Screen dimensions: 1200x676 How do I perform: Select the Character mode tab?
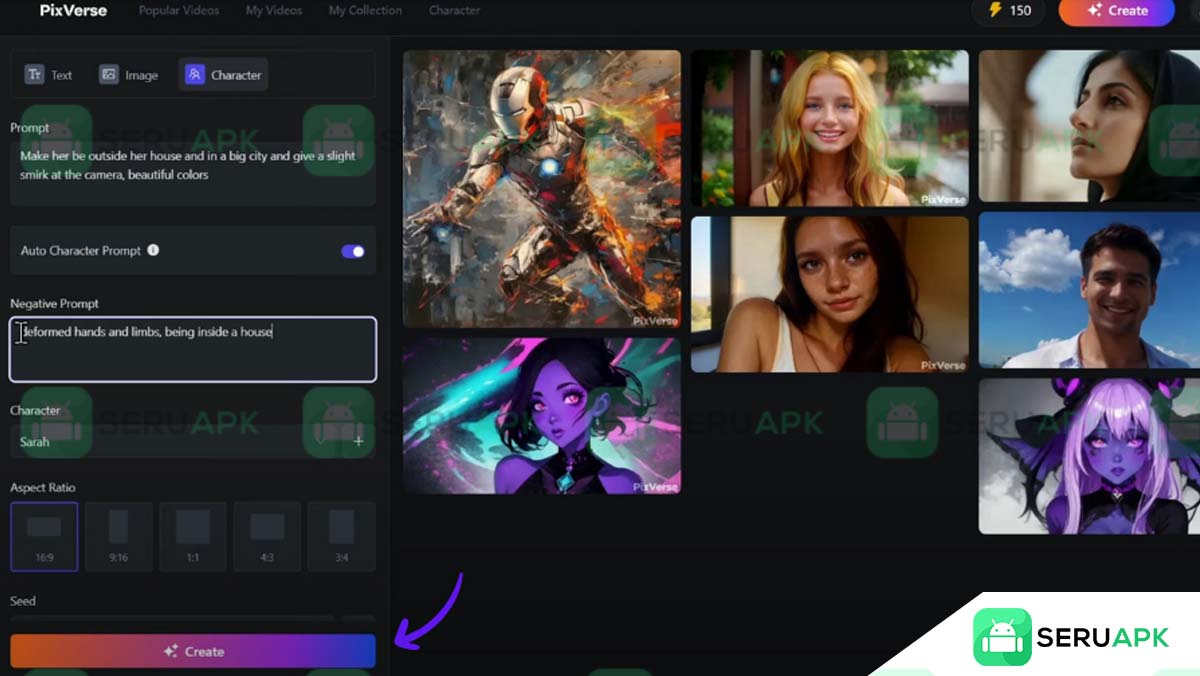(224, 75)
